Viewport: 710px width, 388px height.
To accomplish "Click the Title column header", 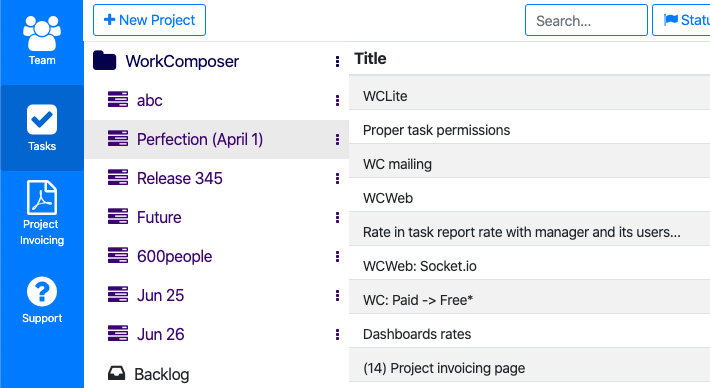I will click(x=370, y=59).
